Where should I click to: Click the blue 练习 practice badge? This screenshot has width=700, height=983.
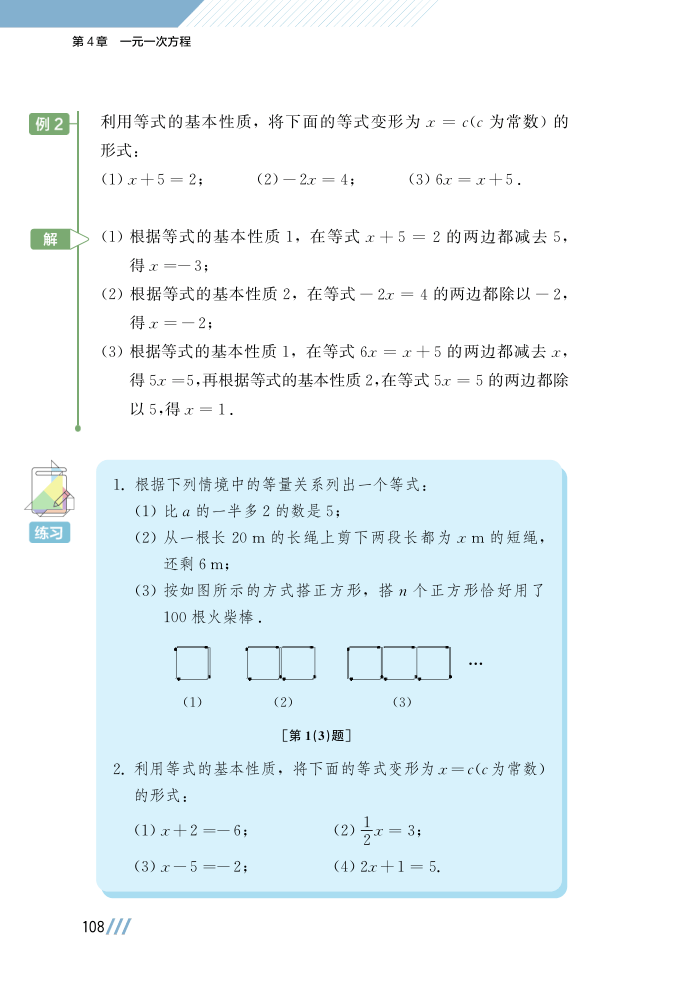49,533
